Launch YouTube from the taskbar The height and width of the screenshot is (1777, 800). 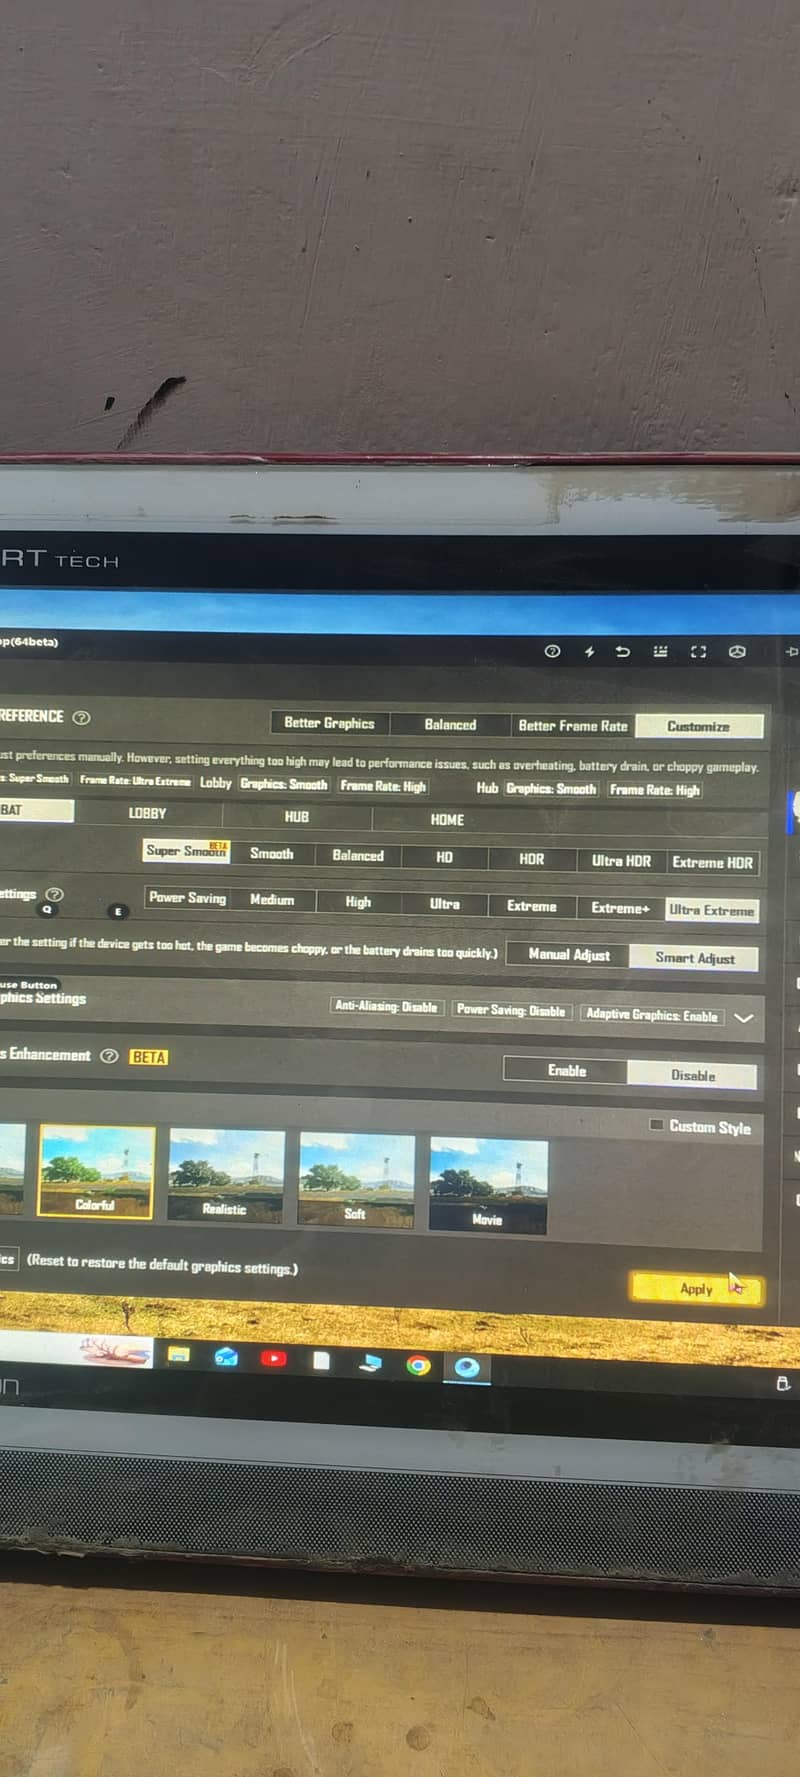[273, 1358]
